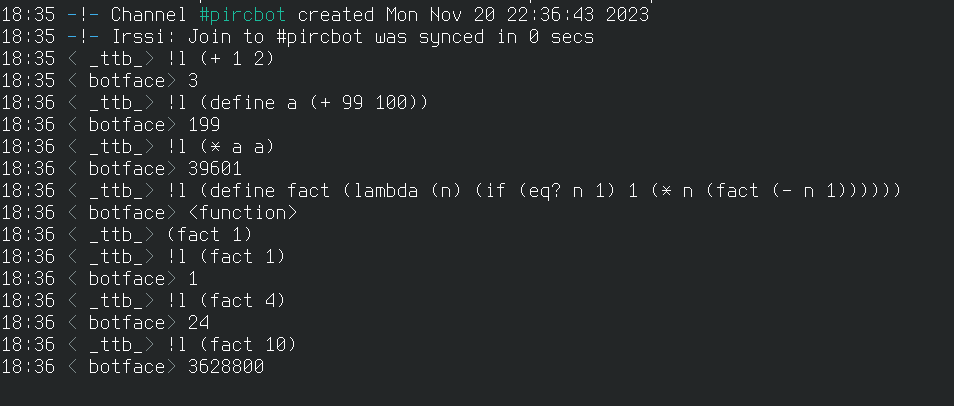Click the '(fact 1)' message without '!l' prefix
The image size is (954, 406).
[x=210, y=235]
